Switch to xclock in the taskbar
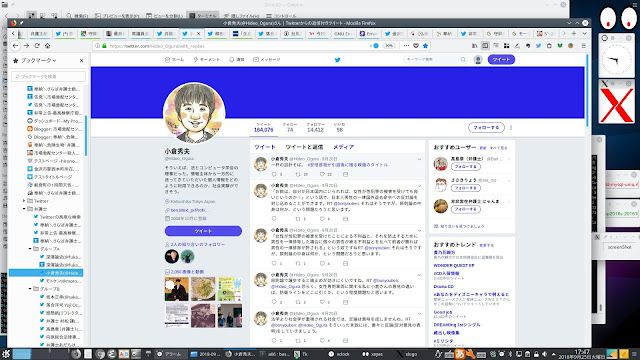The image size is (640, 360). (x=340, y=354)
